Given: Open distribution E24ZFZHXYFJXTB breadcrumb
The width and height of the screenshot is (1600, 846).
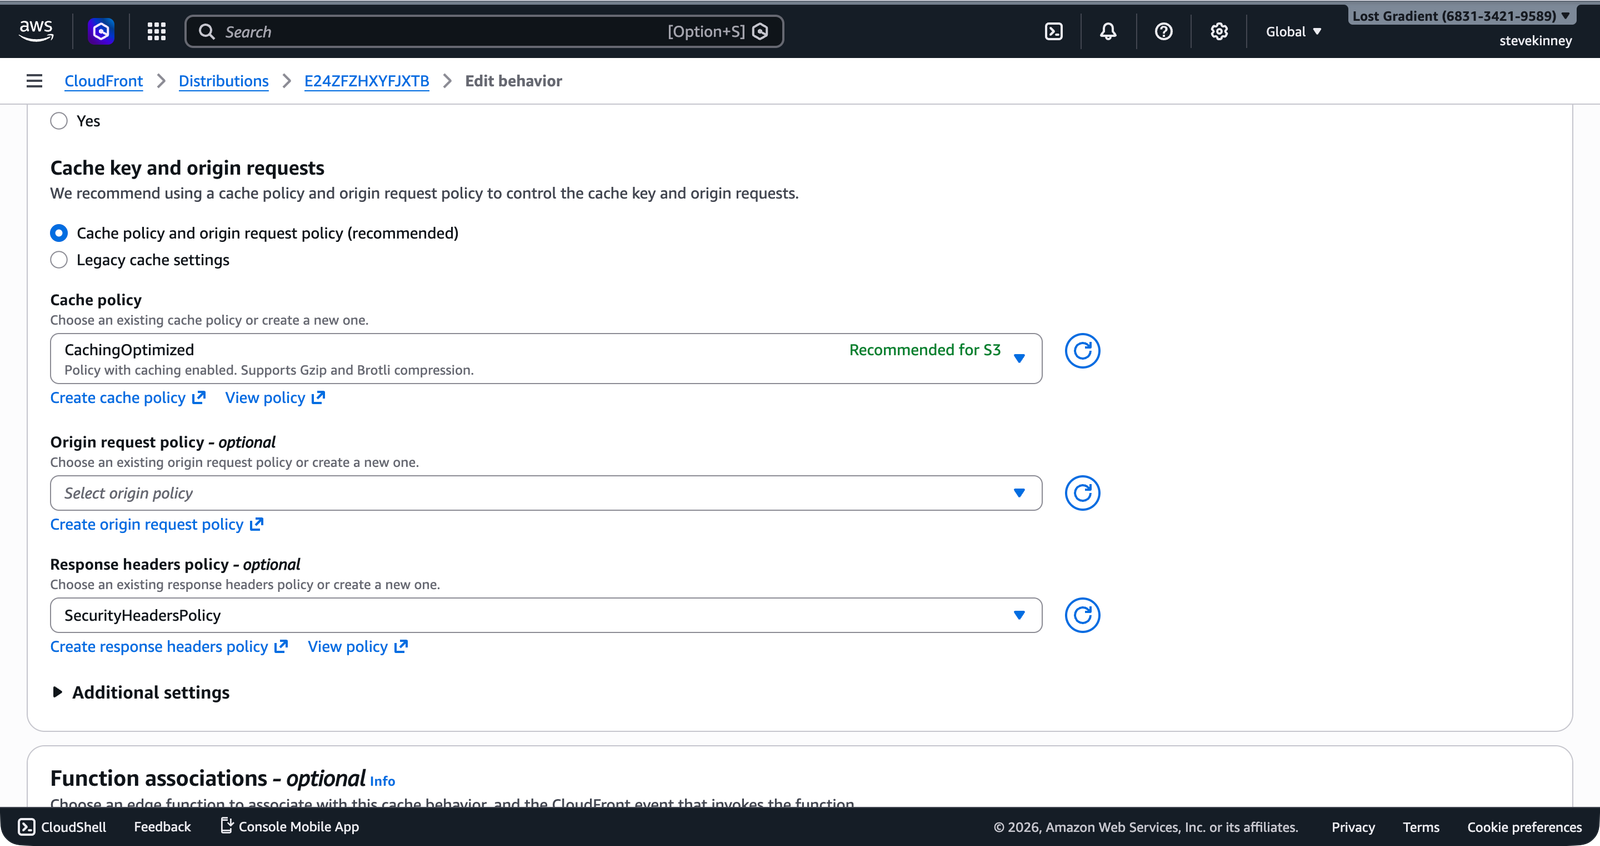Looking at the screenshot, I should (x=367, y=81).
